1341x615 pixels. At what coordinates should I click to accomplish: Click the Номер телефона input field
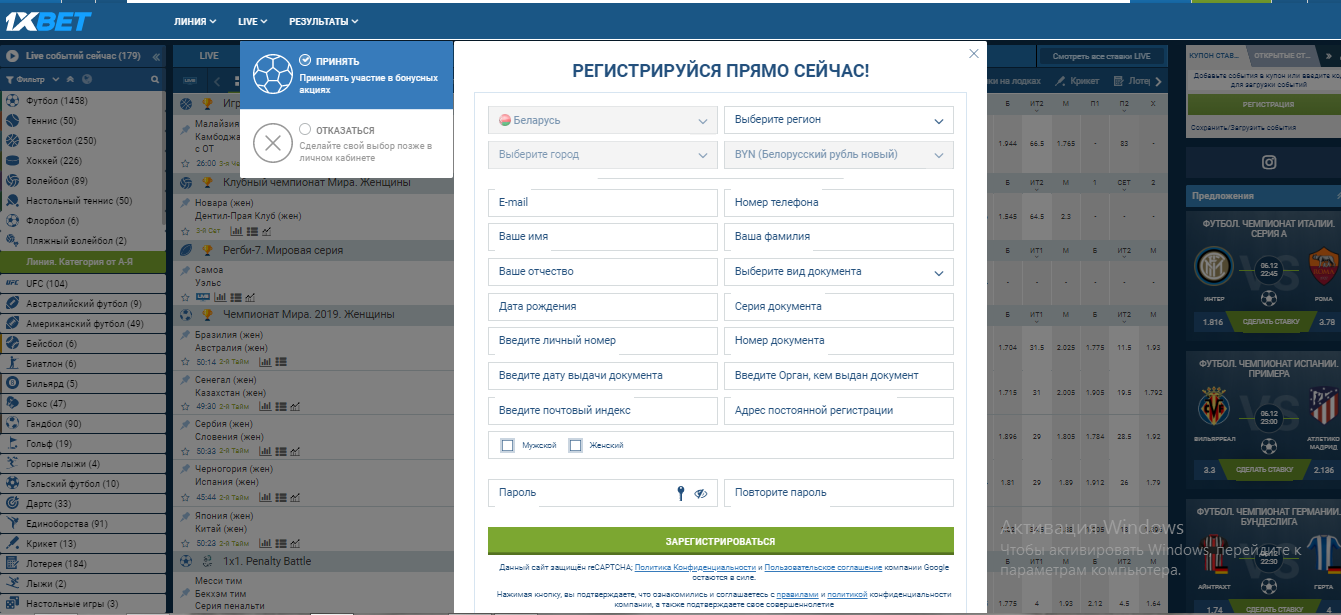838,203
